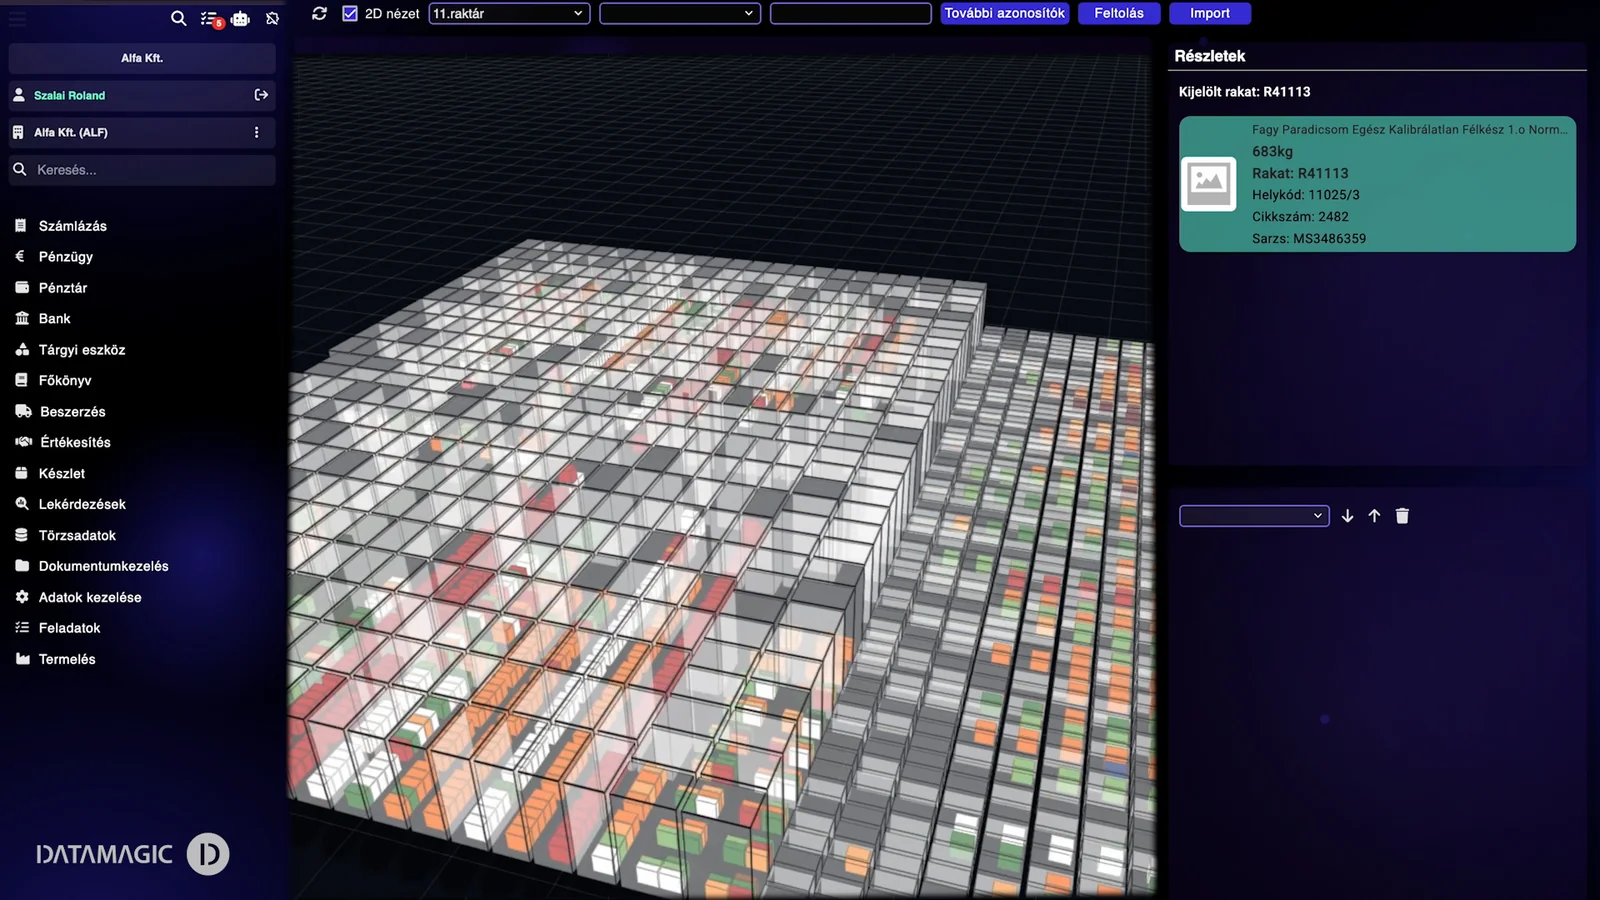The width and height of the screenshot is (1600, 900).
Task: Toggle the muted notifications bell icon
Action: tap(272, 18)
